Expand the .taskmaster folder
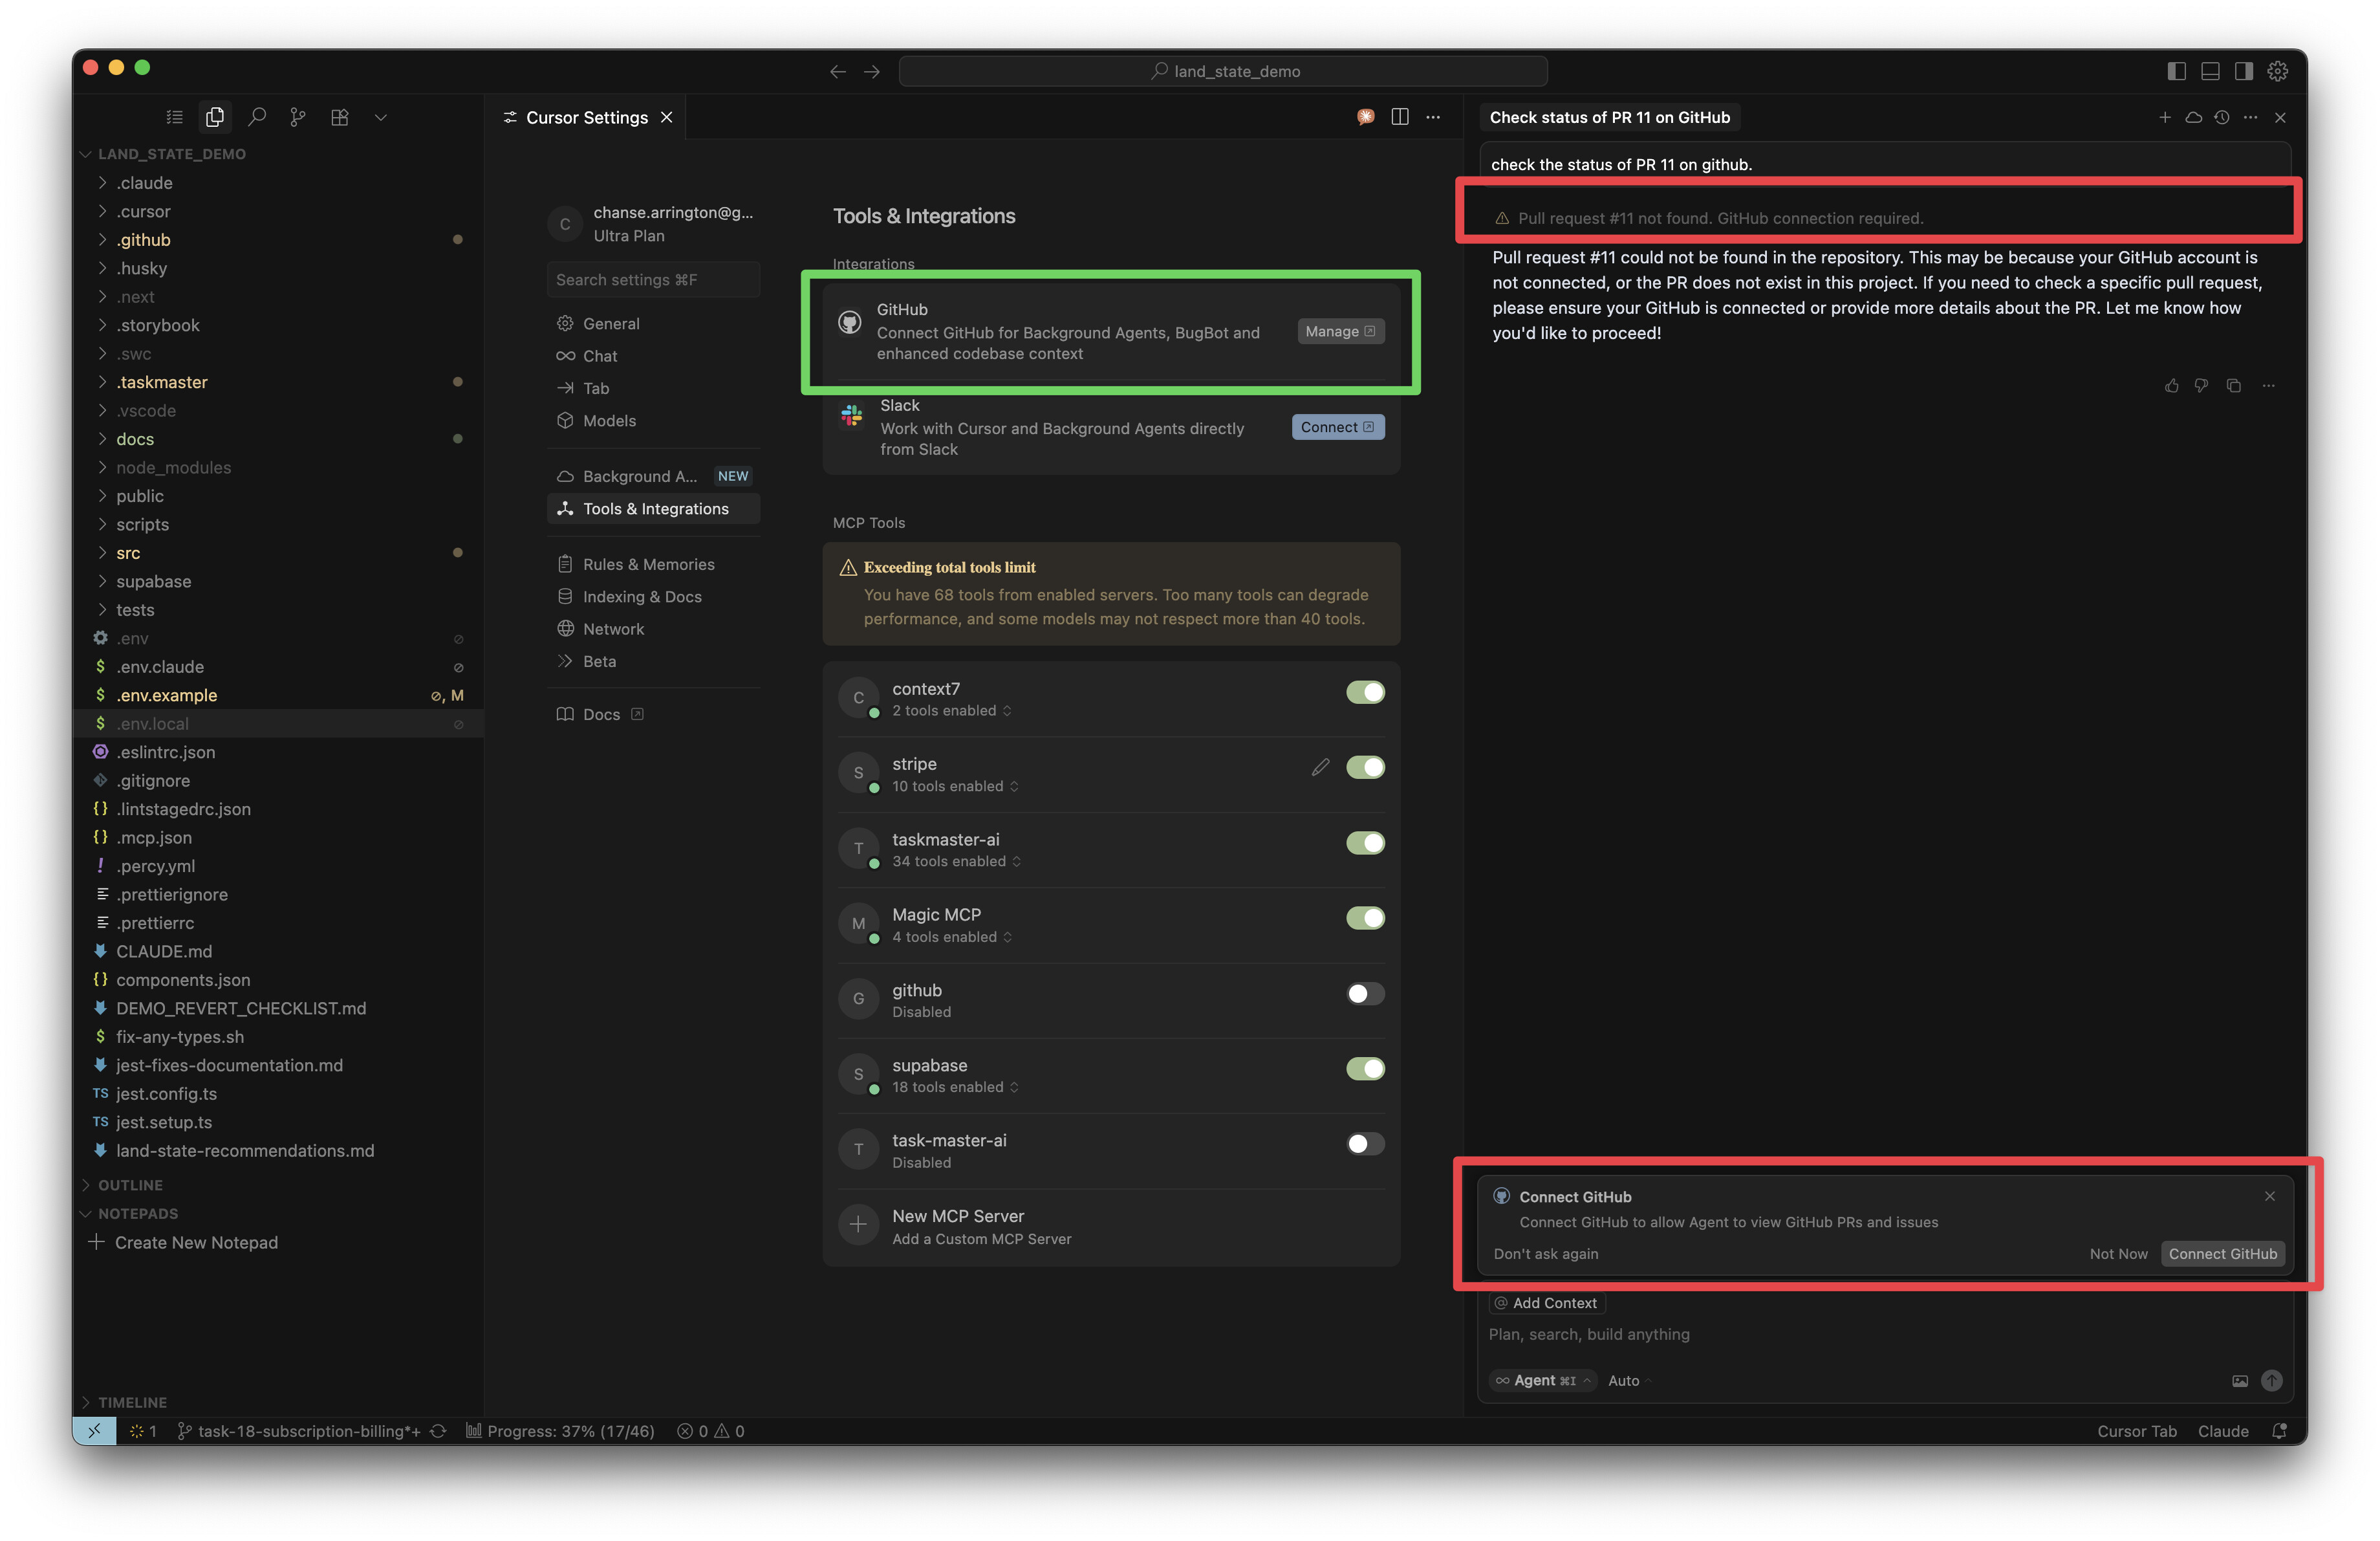 tap(278, 382)
